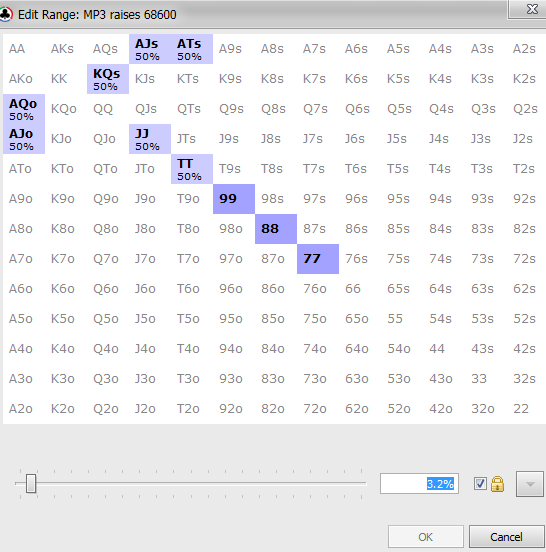Select the QQ hand cell
The width and height of the screenshot is (546, 552).
[108, 109]
